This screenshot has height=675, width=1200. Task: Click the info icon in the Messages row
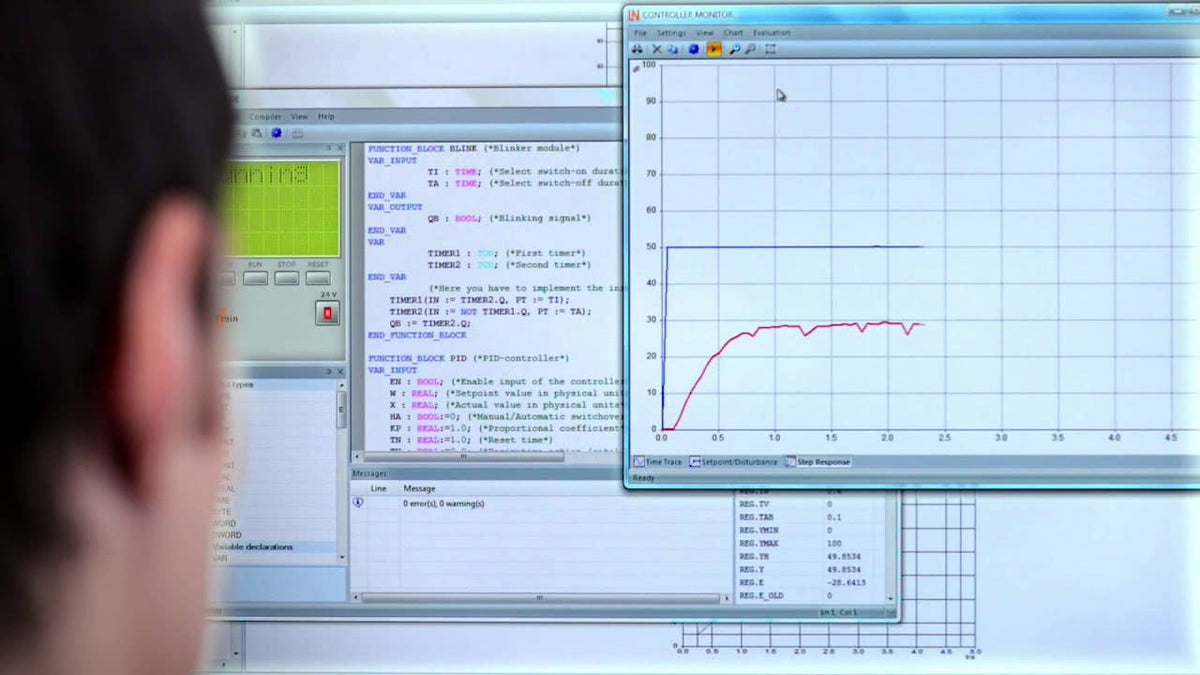coord(358,502)
